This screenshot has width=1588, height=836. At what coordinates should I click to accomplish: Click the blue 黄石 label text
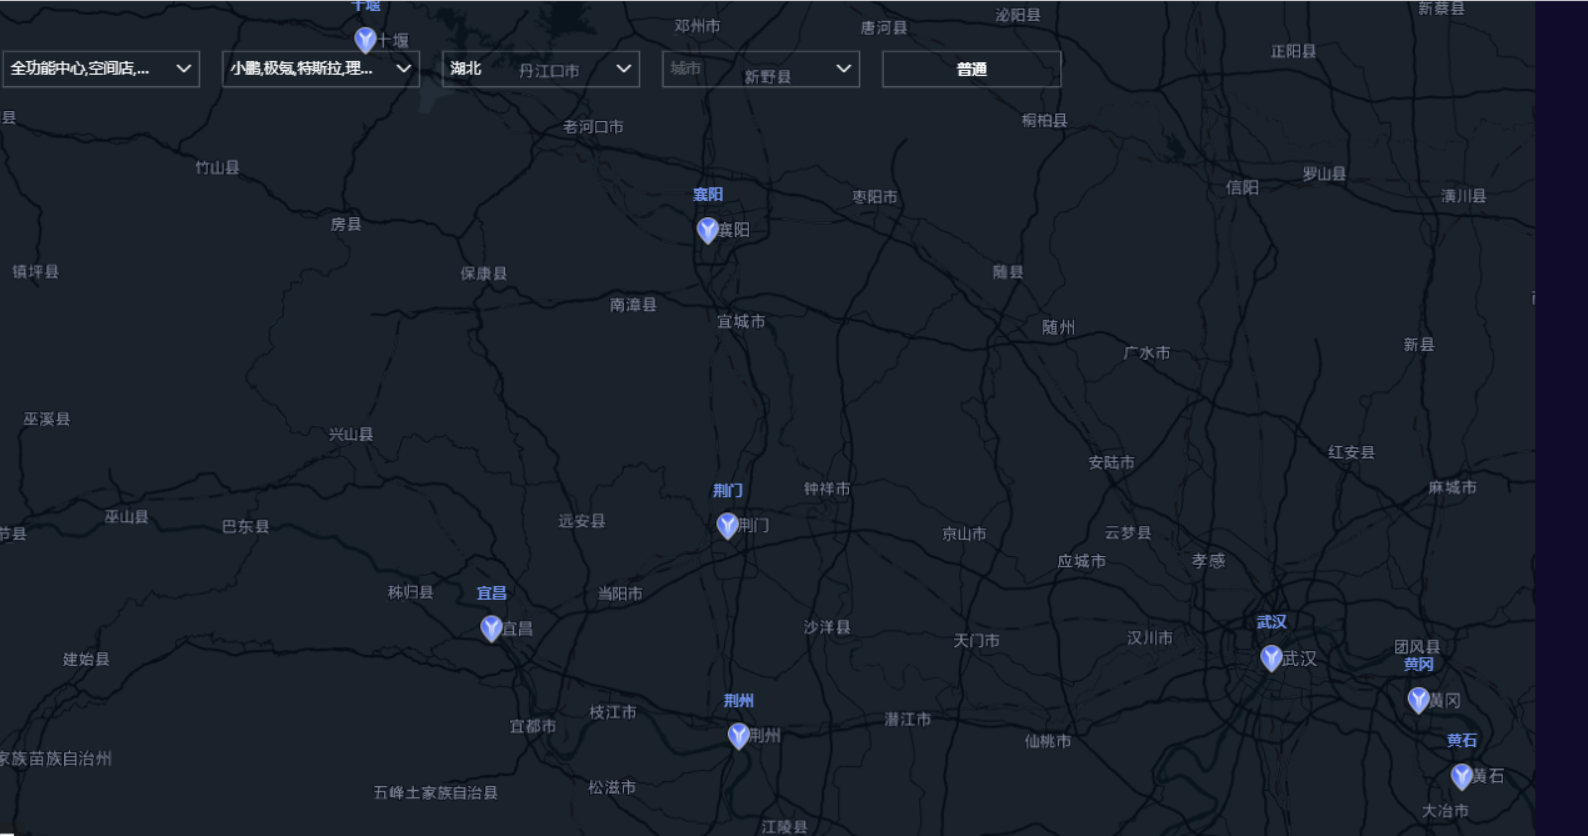1462,740
